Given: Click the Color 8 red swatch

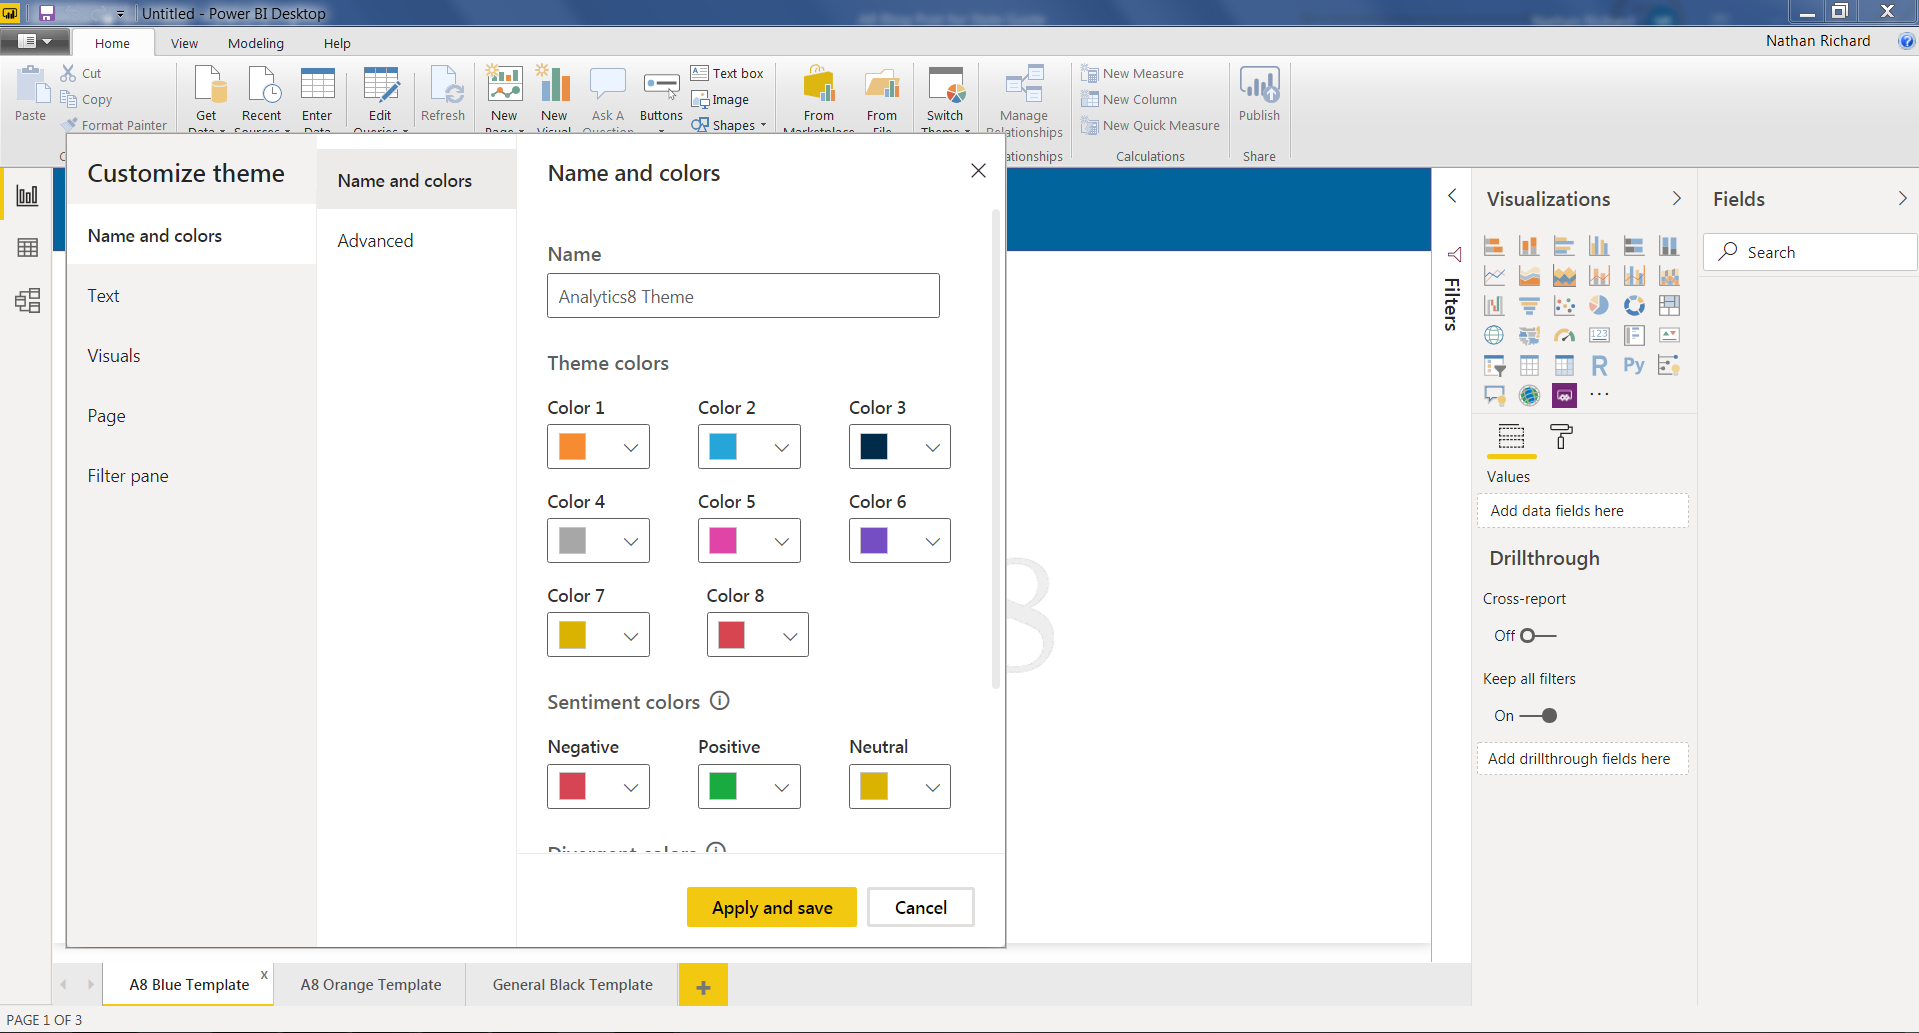Looking at the screenshot, I should [731, 635].
